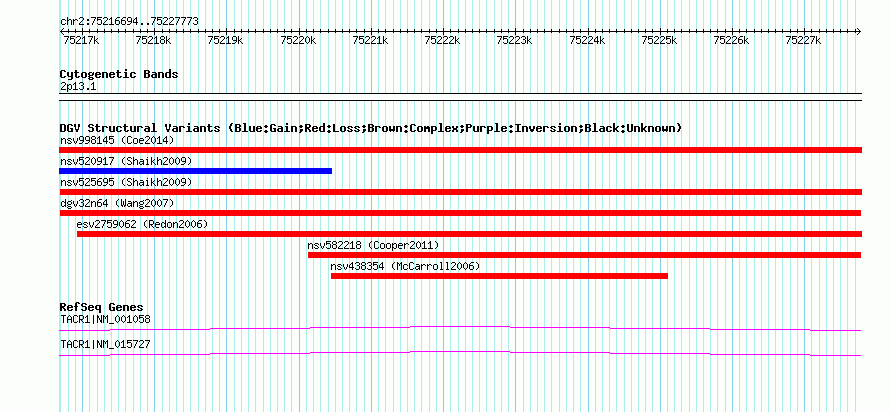
Task: Open the nsv582218 (Cooper2011) label
Action: (373, 245)
